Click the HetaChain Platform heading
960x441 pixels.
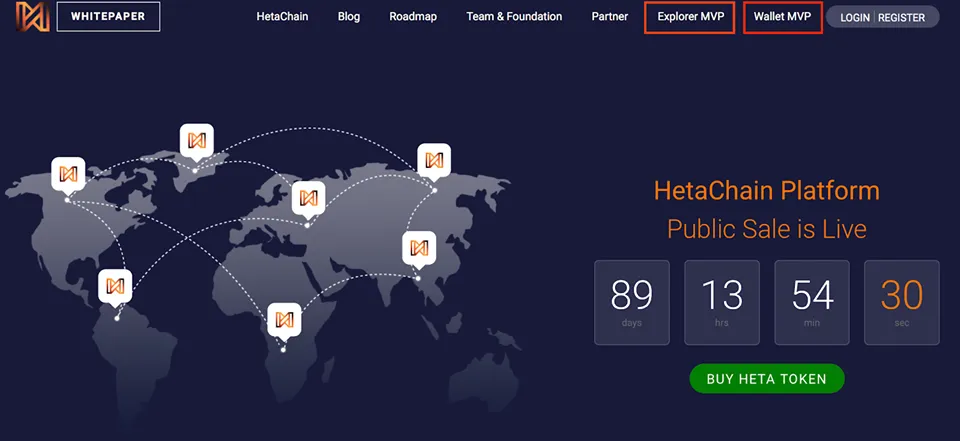pyautogui.click(x=767, y=190)
